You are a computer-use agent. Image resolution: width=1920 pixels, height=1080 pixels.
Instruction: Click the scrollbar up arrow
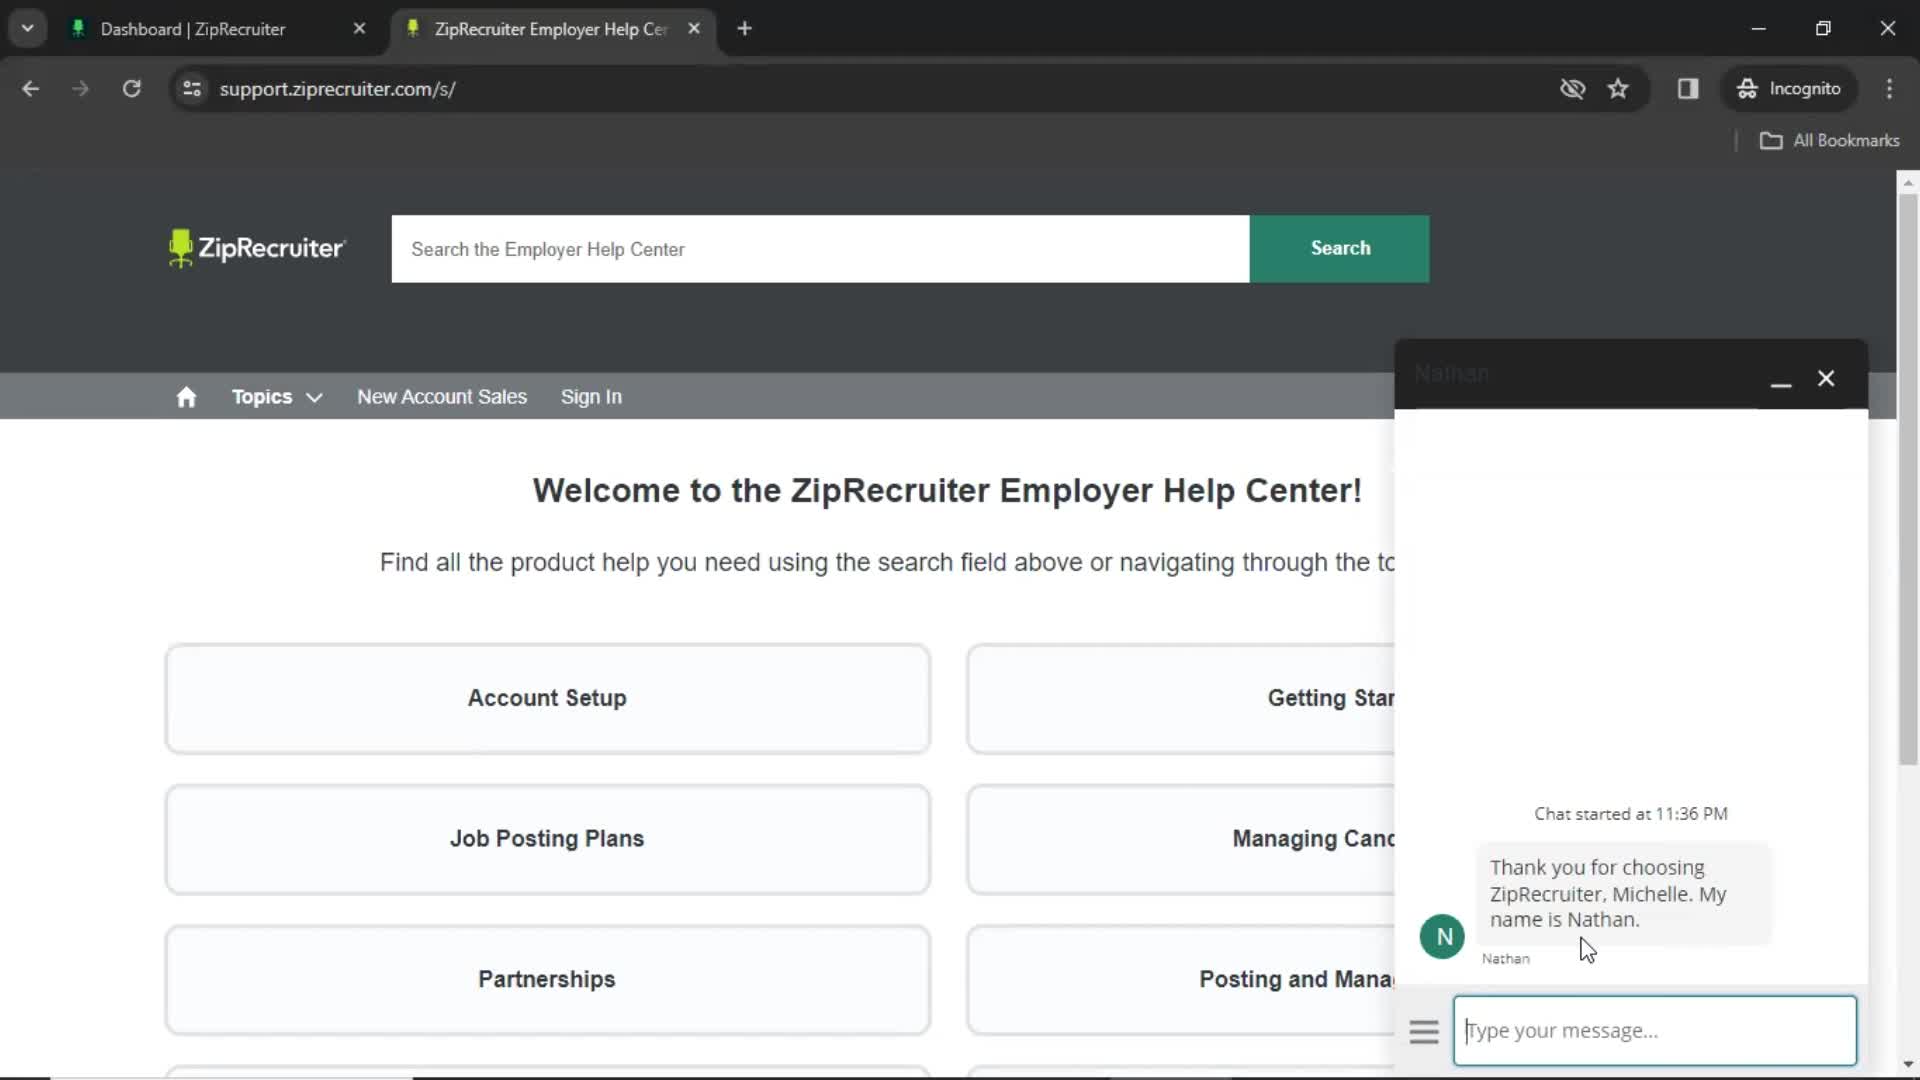coord(1908,183)
